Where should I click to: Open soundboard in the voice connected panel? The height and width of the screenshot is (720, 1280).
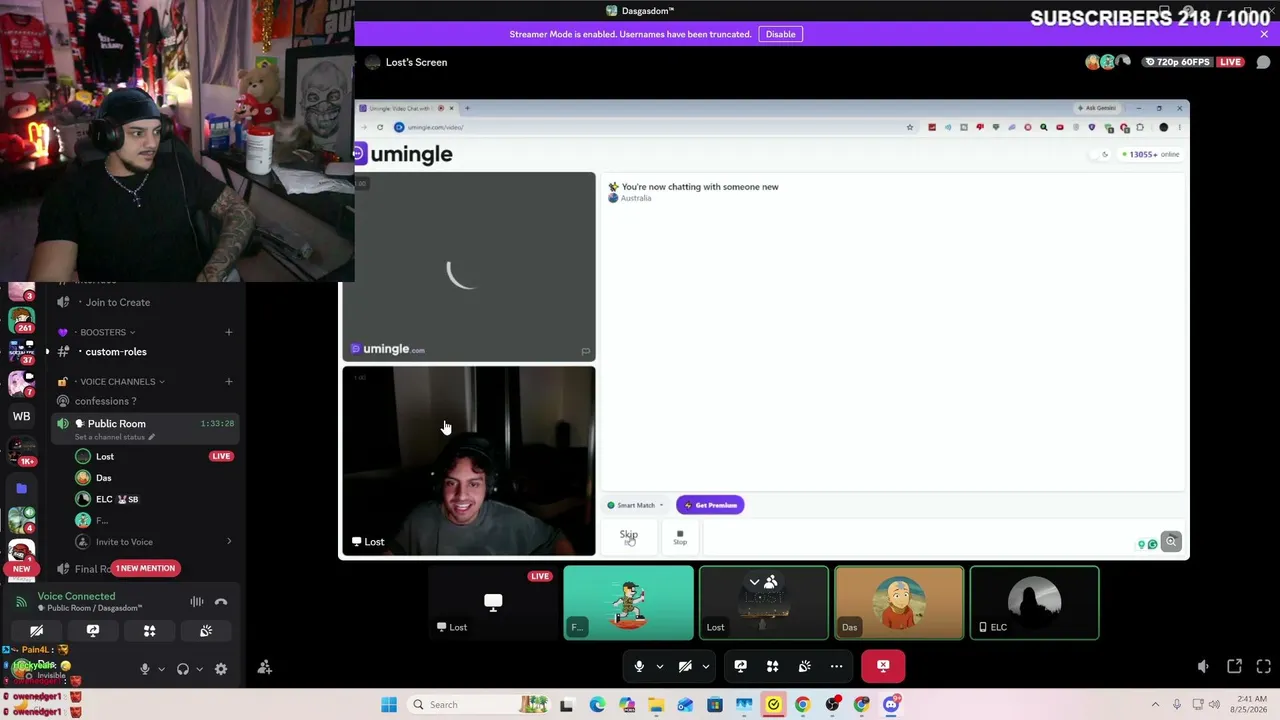206,631
